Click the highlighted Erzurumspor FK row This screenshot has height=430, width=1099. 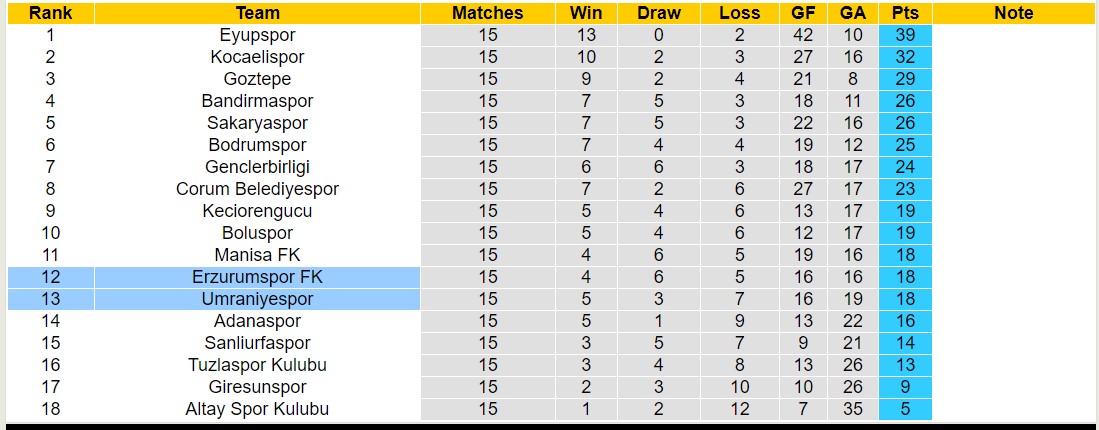coord(257,277)
